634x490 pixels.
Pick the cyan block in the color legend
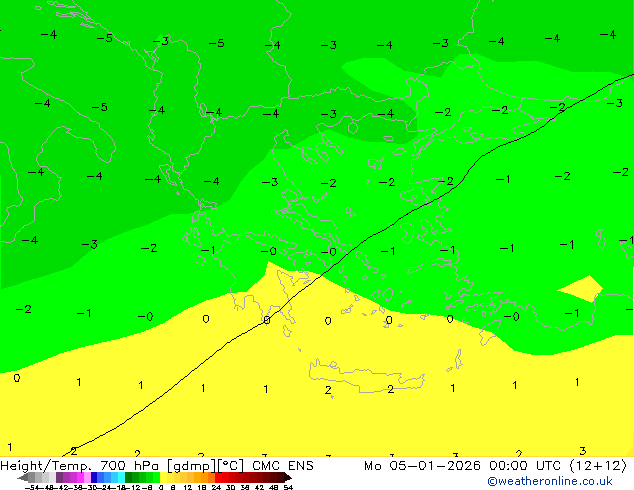121,477
